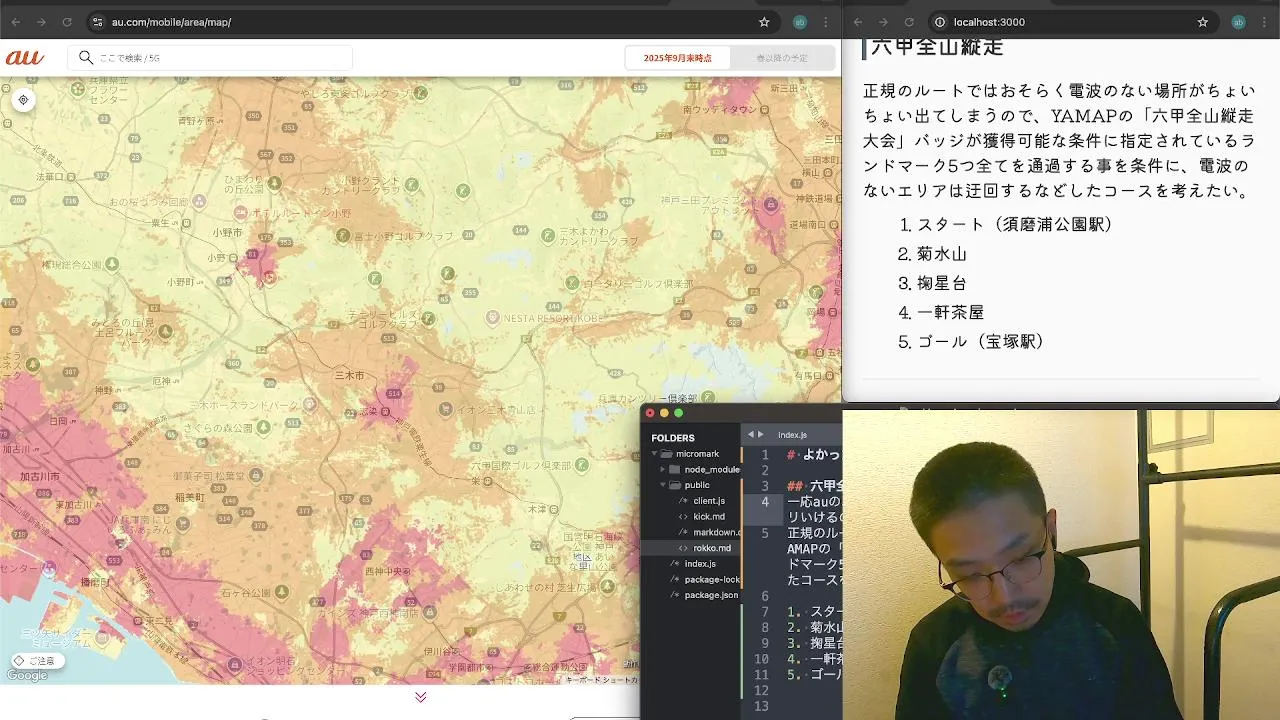Click the FOLDERS header in Sublime sidebar

point(673,438)
